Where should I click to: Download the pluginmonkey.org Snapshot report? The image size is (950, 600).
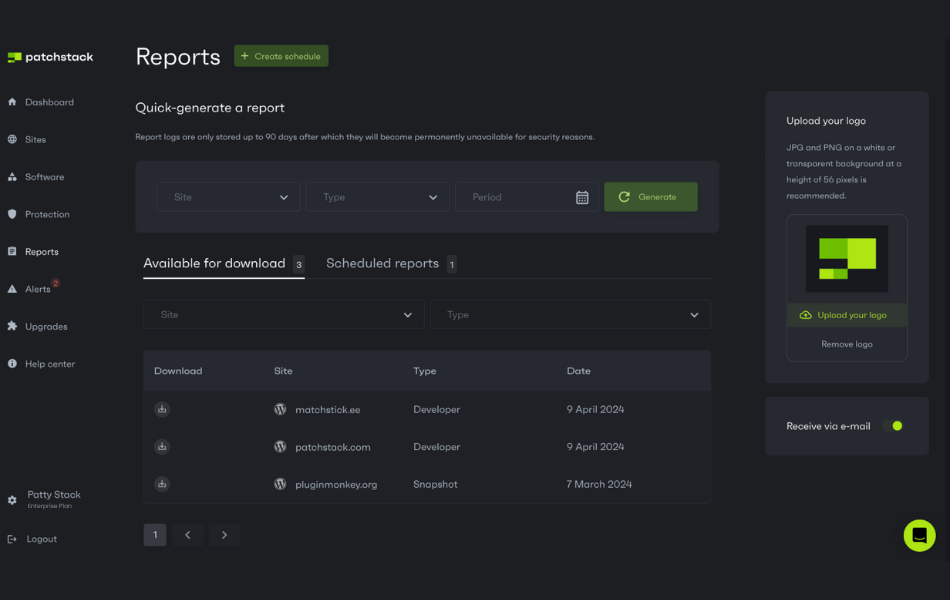[162, 484]
